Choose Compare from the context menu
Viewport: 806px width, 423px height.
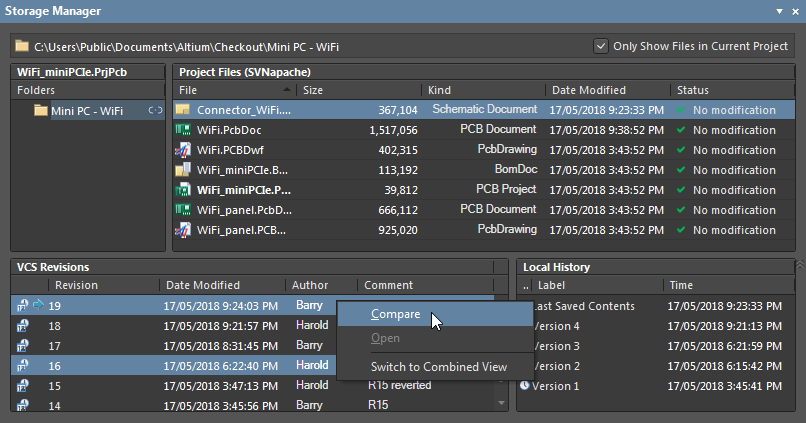(x=395, y=314)
